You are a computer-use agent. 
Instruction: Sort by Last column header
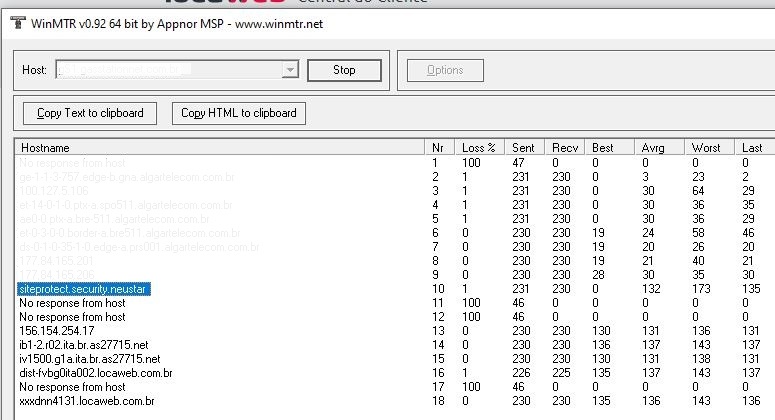tap(754, 148)
